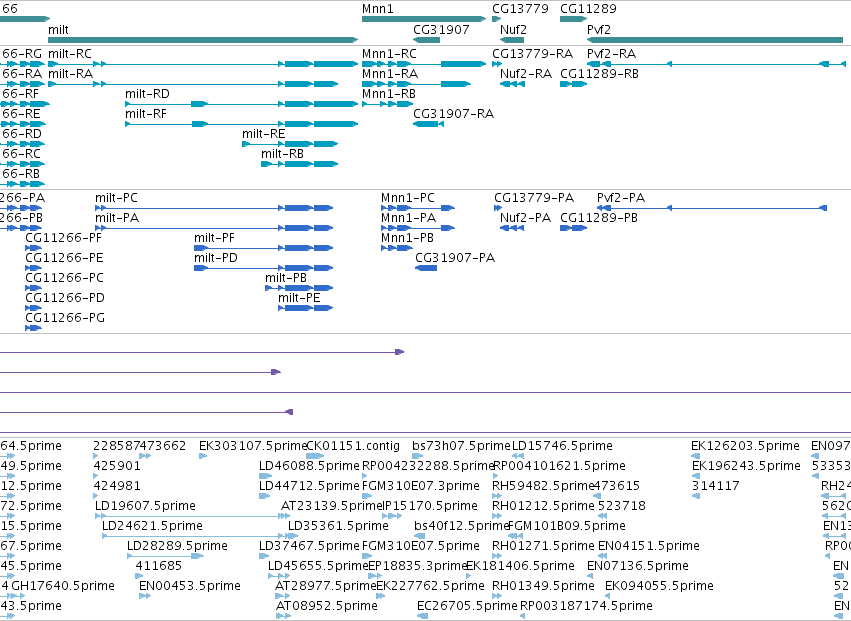This screenshot has width=851, height=621.
Task: Click EST EK126203.5prime
Action: tap(745, 446)
